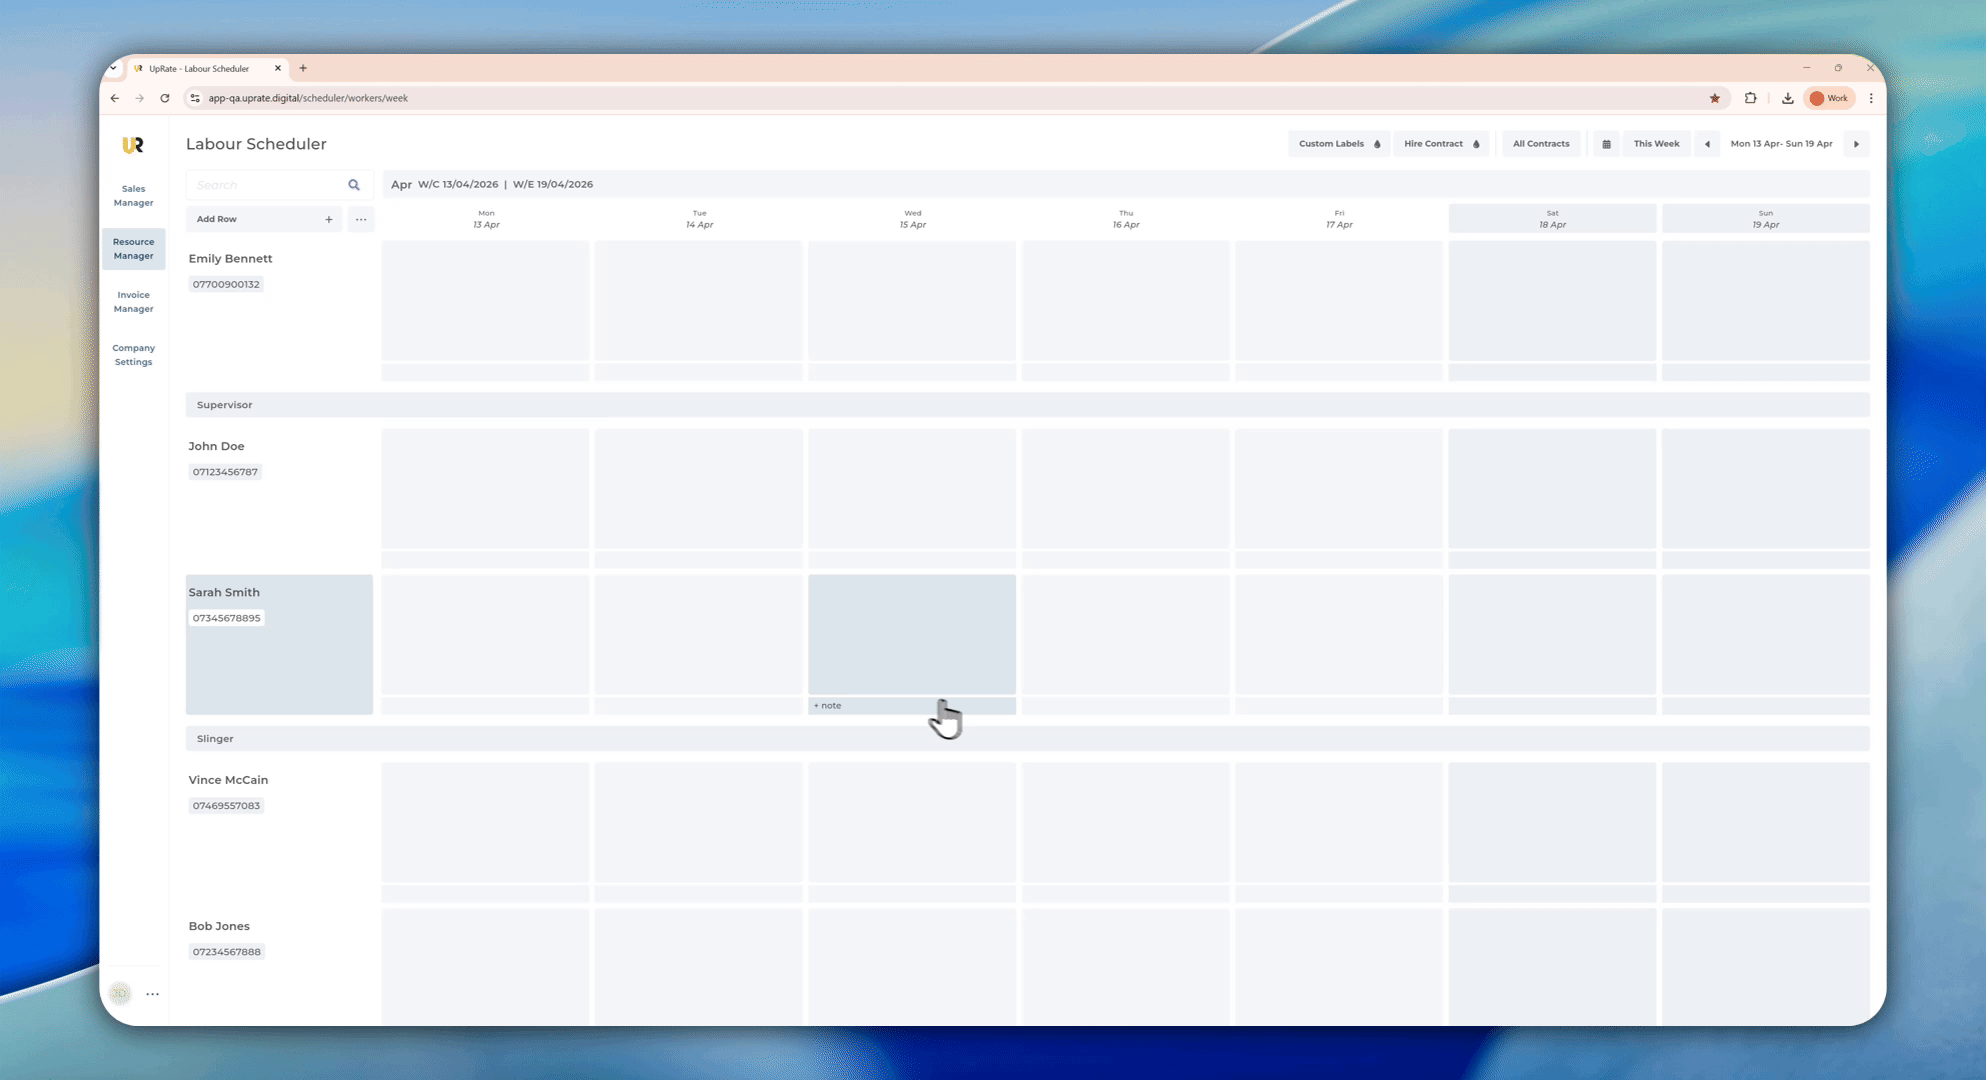The height and width of the screenshot is (1080, 1986).
Task: Select John Doe's Fri 17 Apr cell
Action: (x=1339, y=489)
